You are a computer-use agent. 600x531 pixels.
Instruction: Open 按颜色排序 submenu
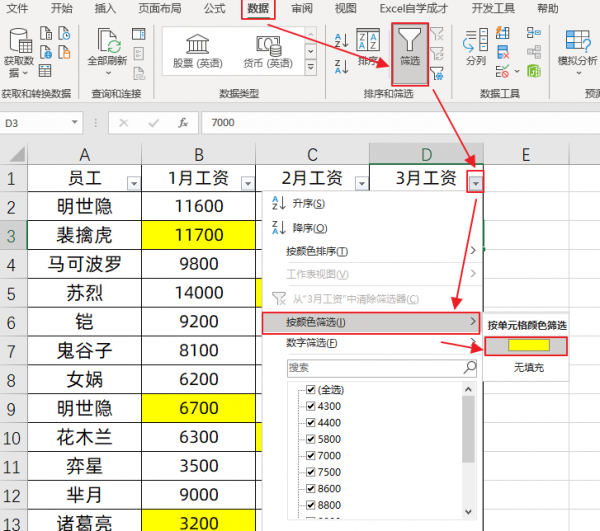point(372,251)
